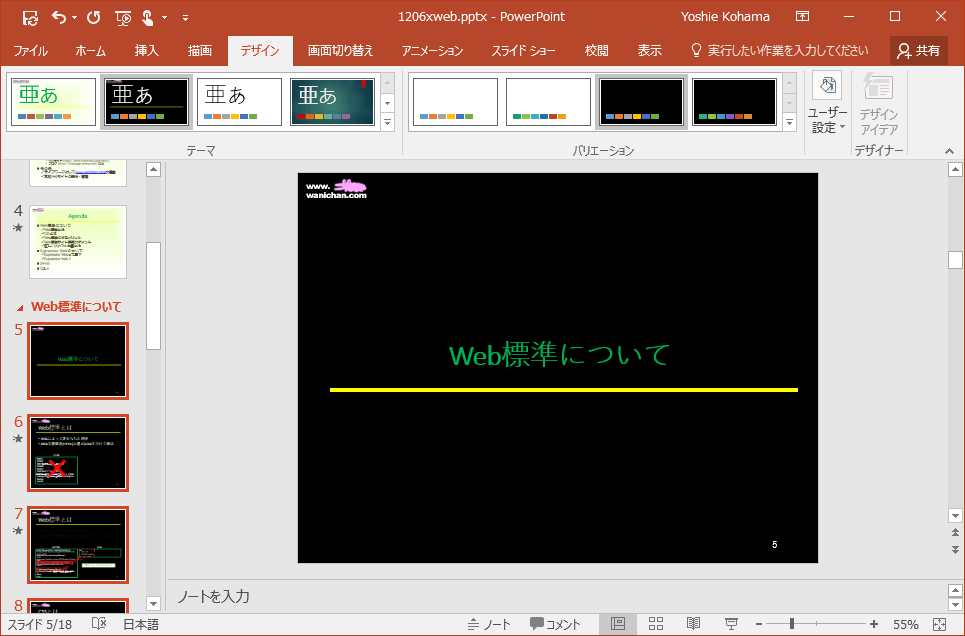Image resolution: width=965 pixels, height=636 pixels.
Task: Start Slide Show icon in status bar
Action: pos(731,624)
